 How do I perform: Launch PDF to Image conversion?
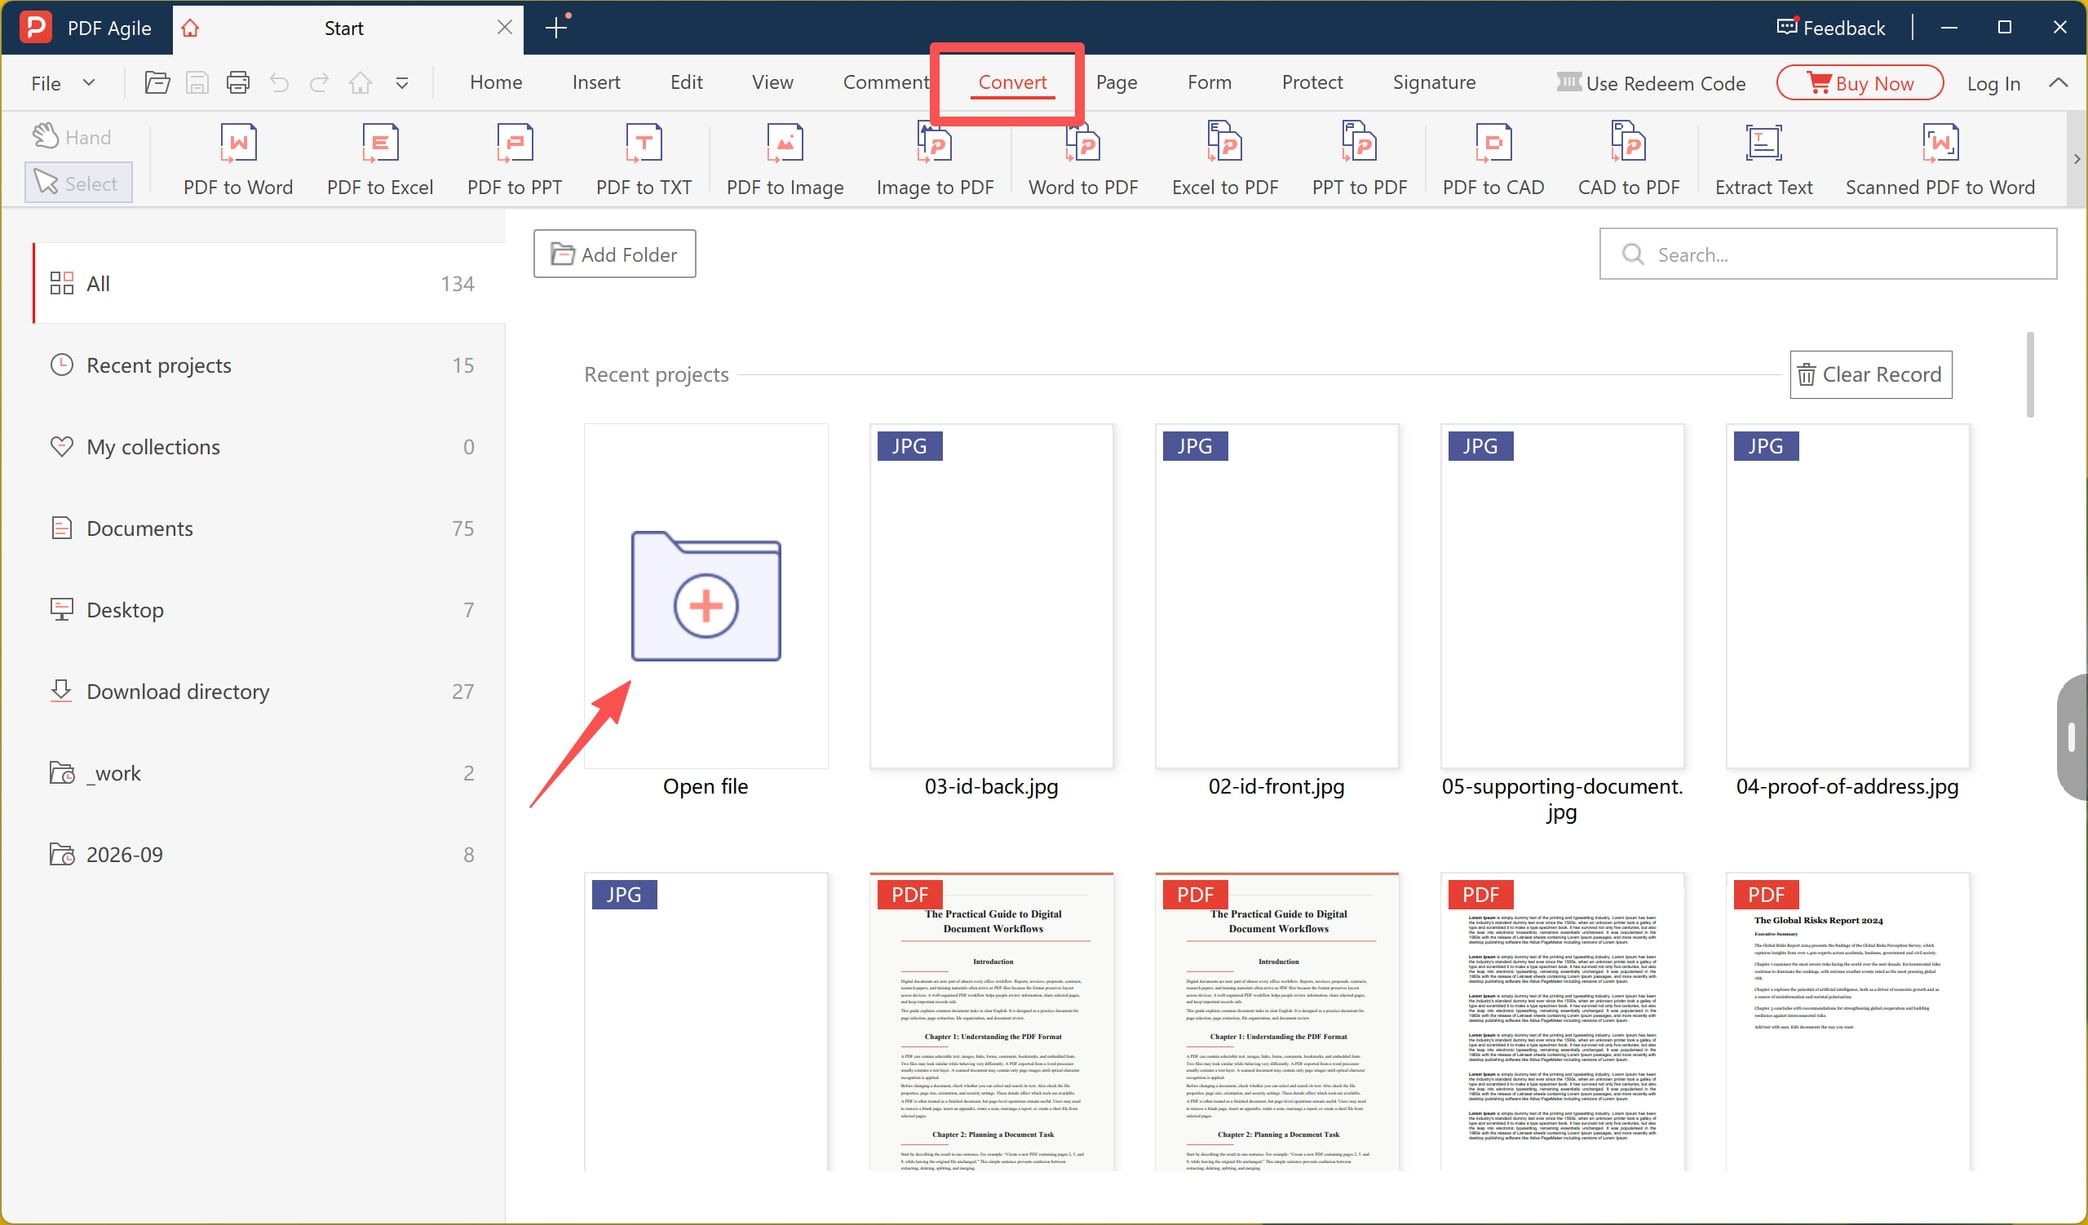click(x=785, y=160)
